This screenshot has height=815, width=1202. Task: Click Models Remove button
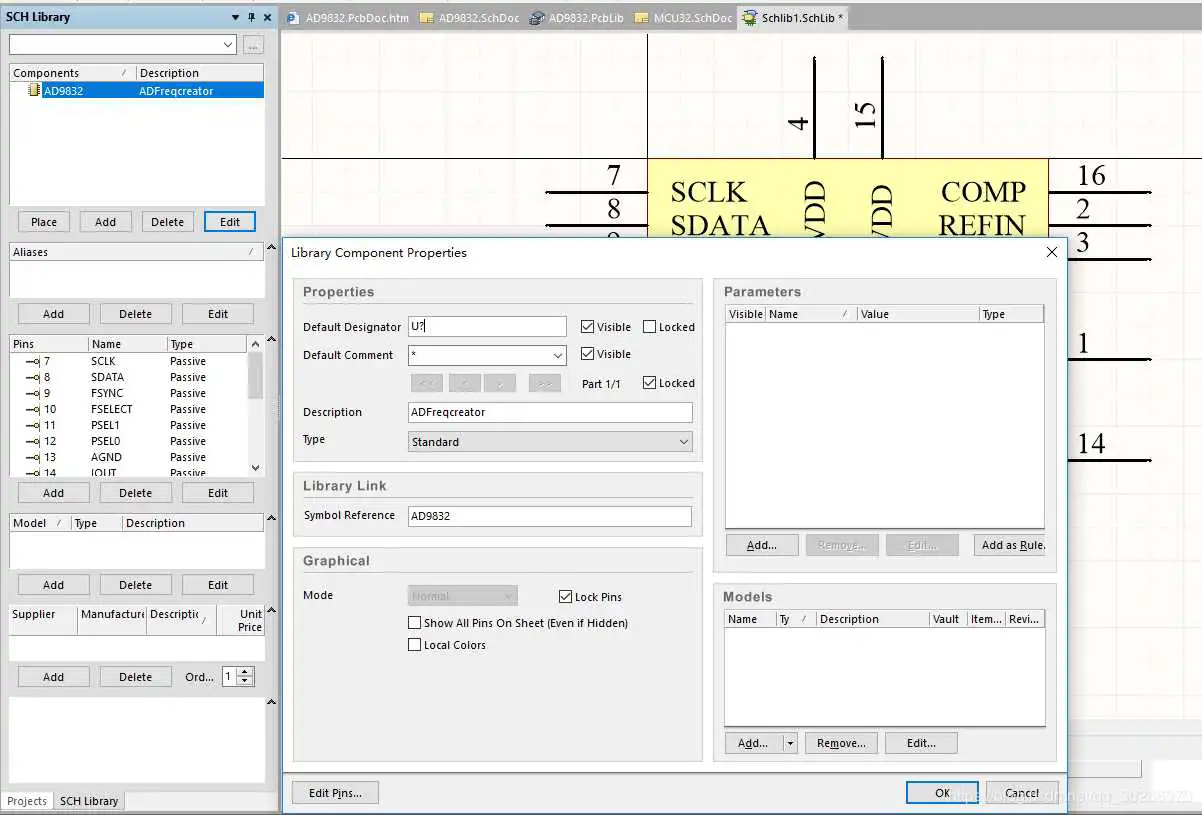(x=841, y=743)
